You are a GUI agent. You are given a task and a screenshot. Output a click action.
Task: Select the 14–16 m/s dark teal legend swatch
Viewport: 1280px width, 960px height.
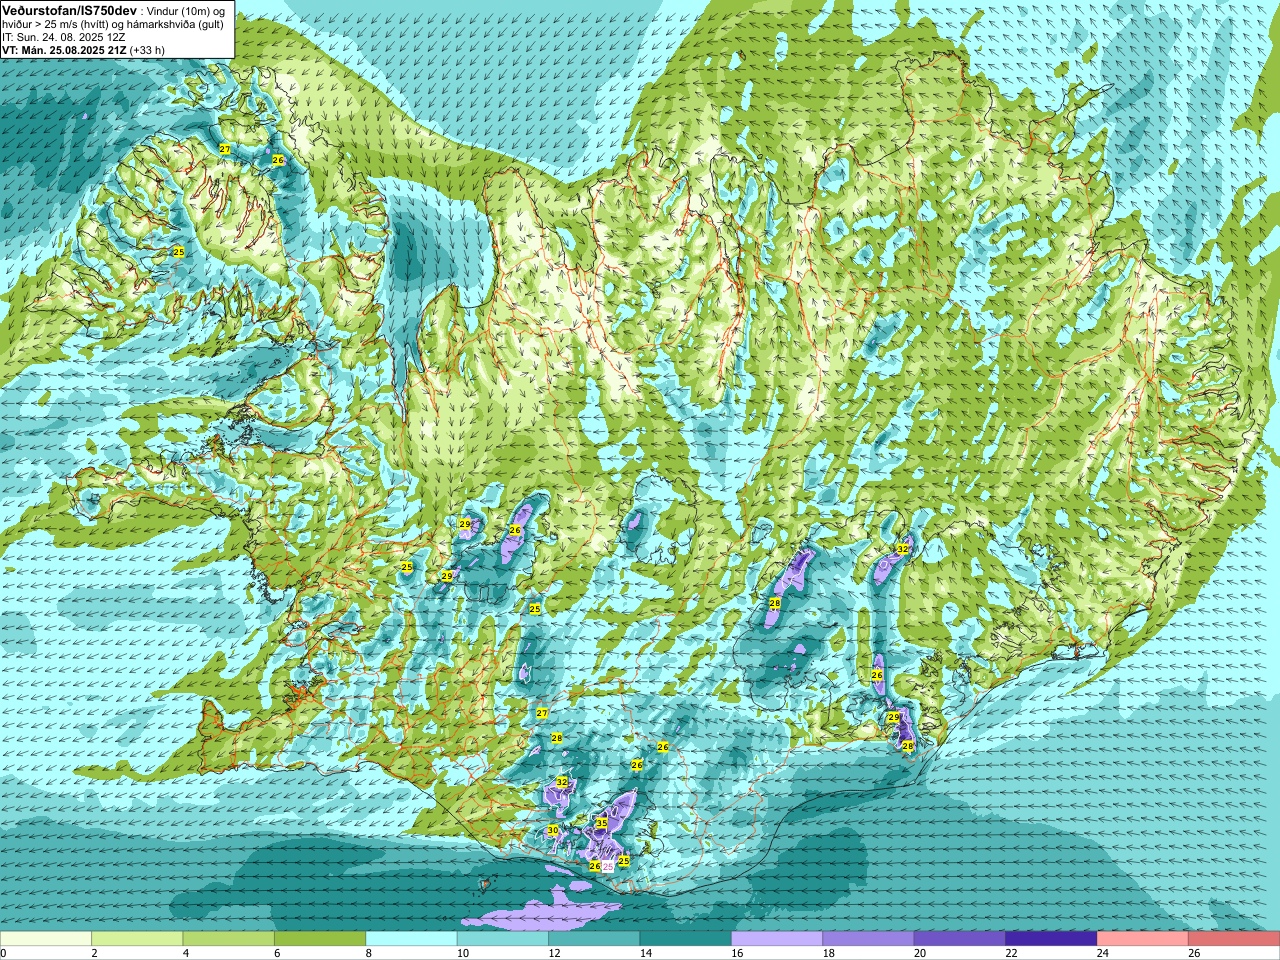click(x=686, y=939)
